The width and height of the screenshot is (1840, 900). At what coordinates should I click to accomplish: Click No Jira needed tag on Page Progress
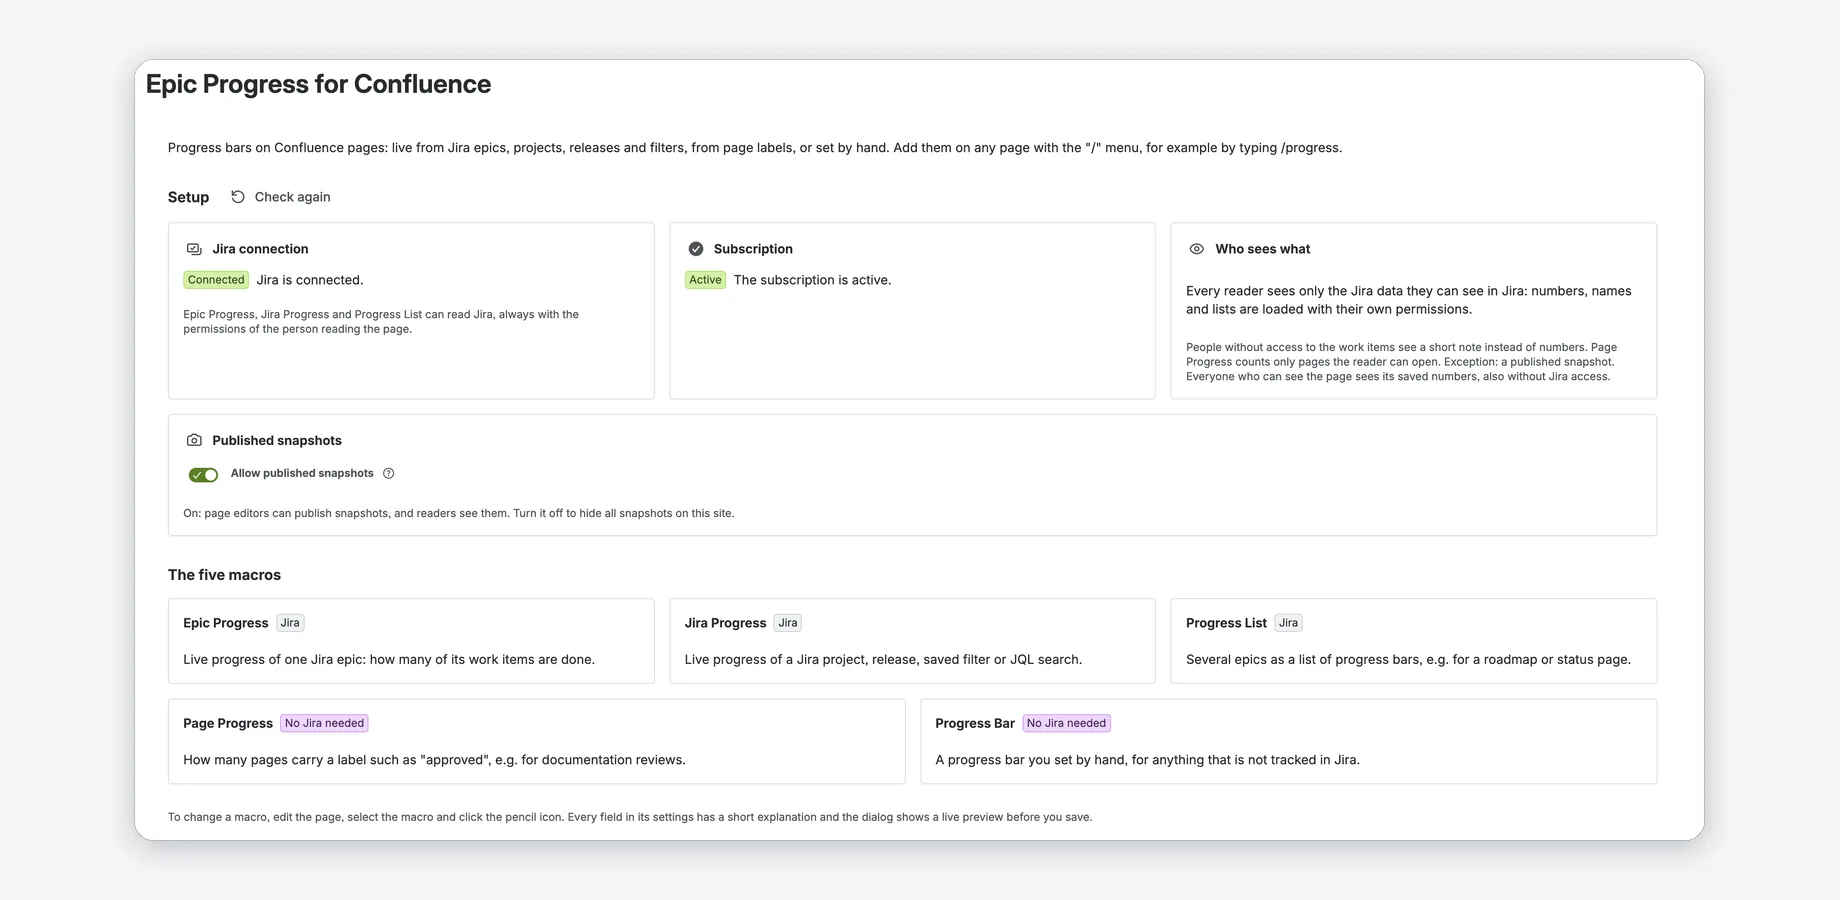(324, 723)
